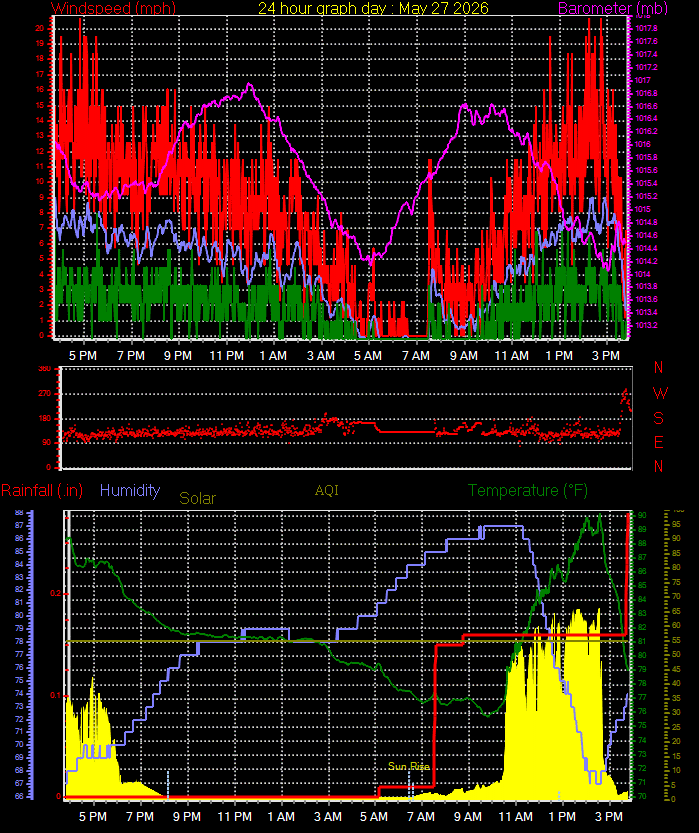
Task: Click the 'Humidity' legend label
Action: (x=130, y=490)
